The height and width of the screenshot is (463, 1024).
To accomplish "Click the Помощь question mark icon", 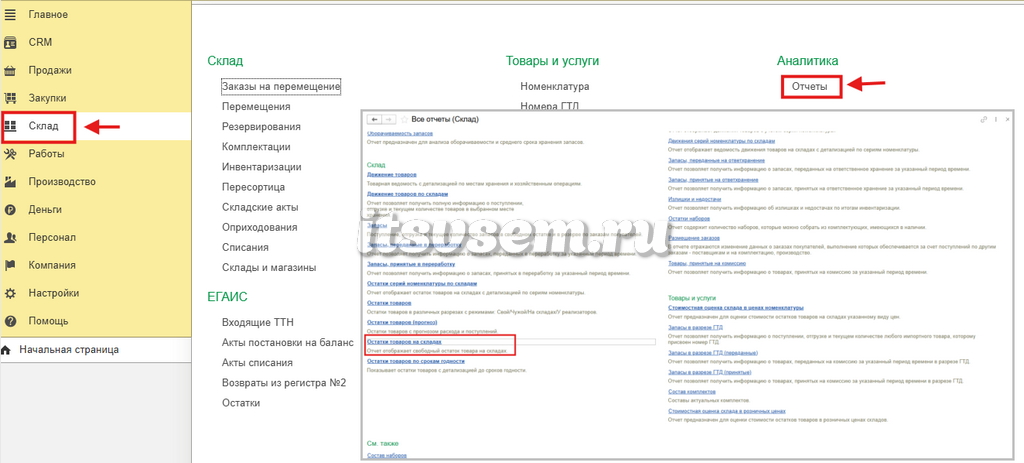I will [x=10, y=321].
